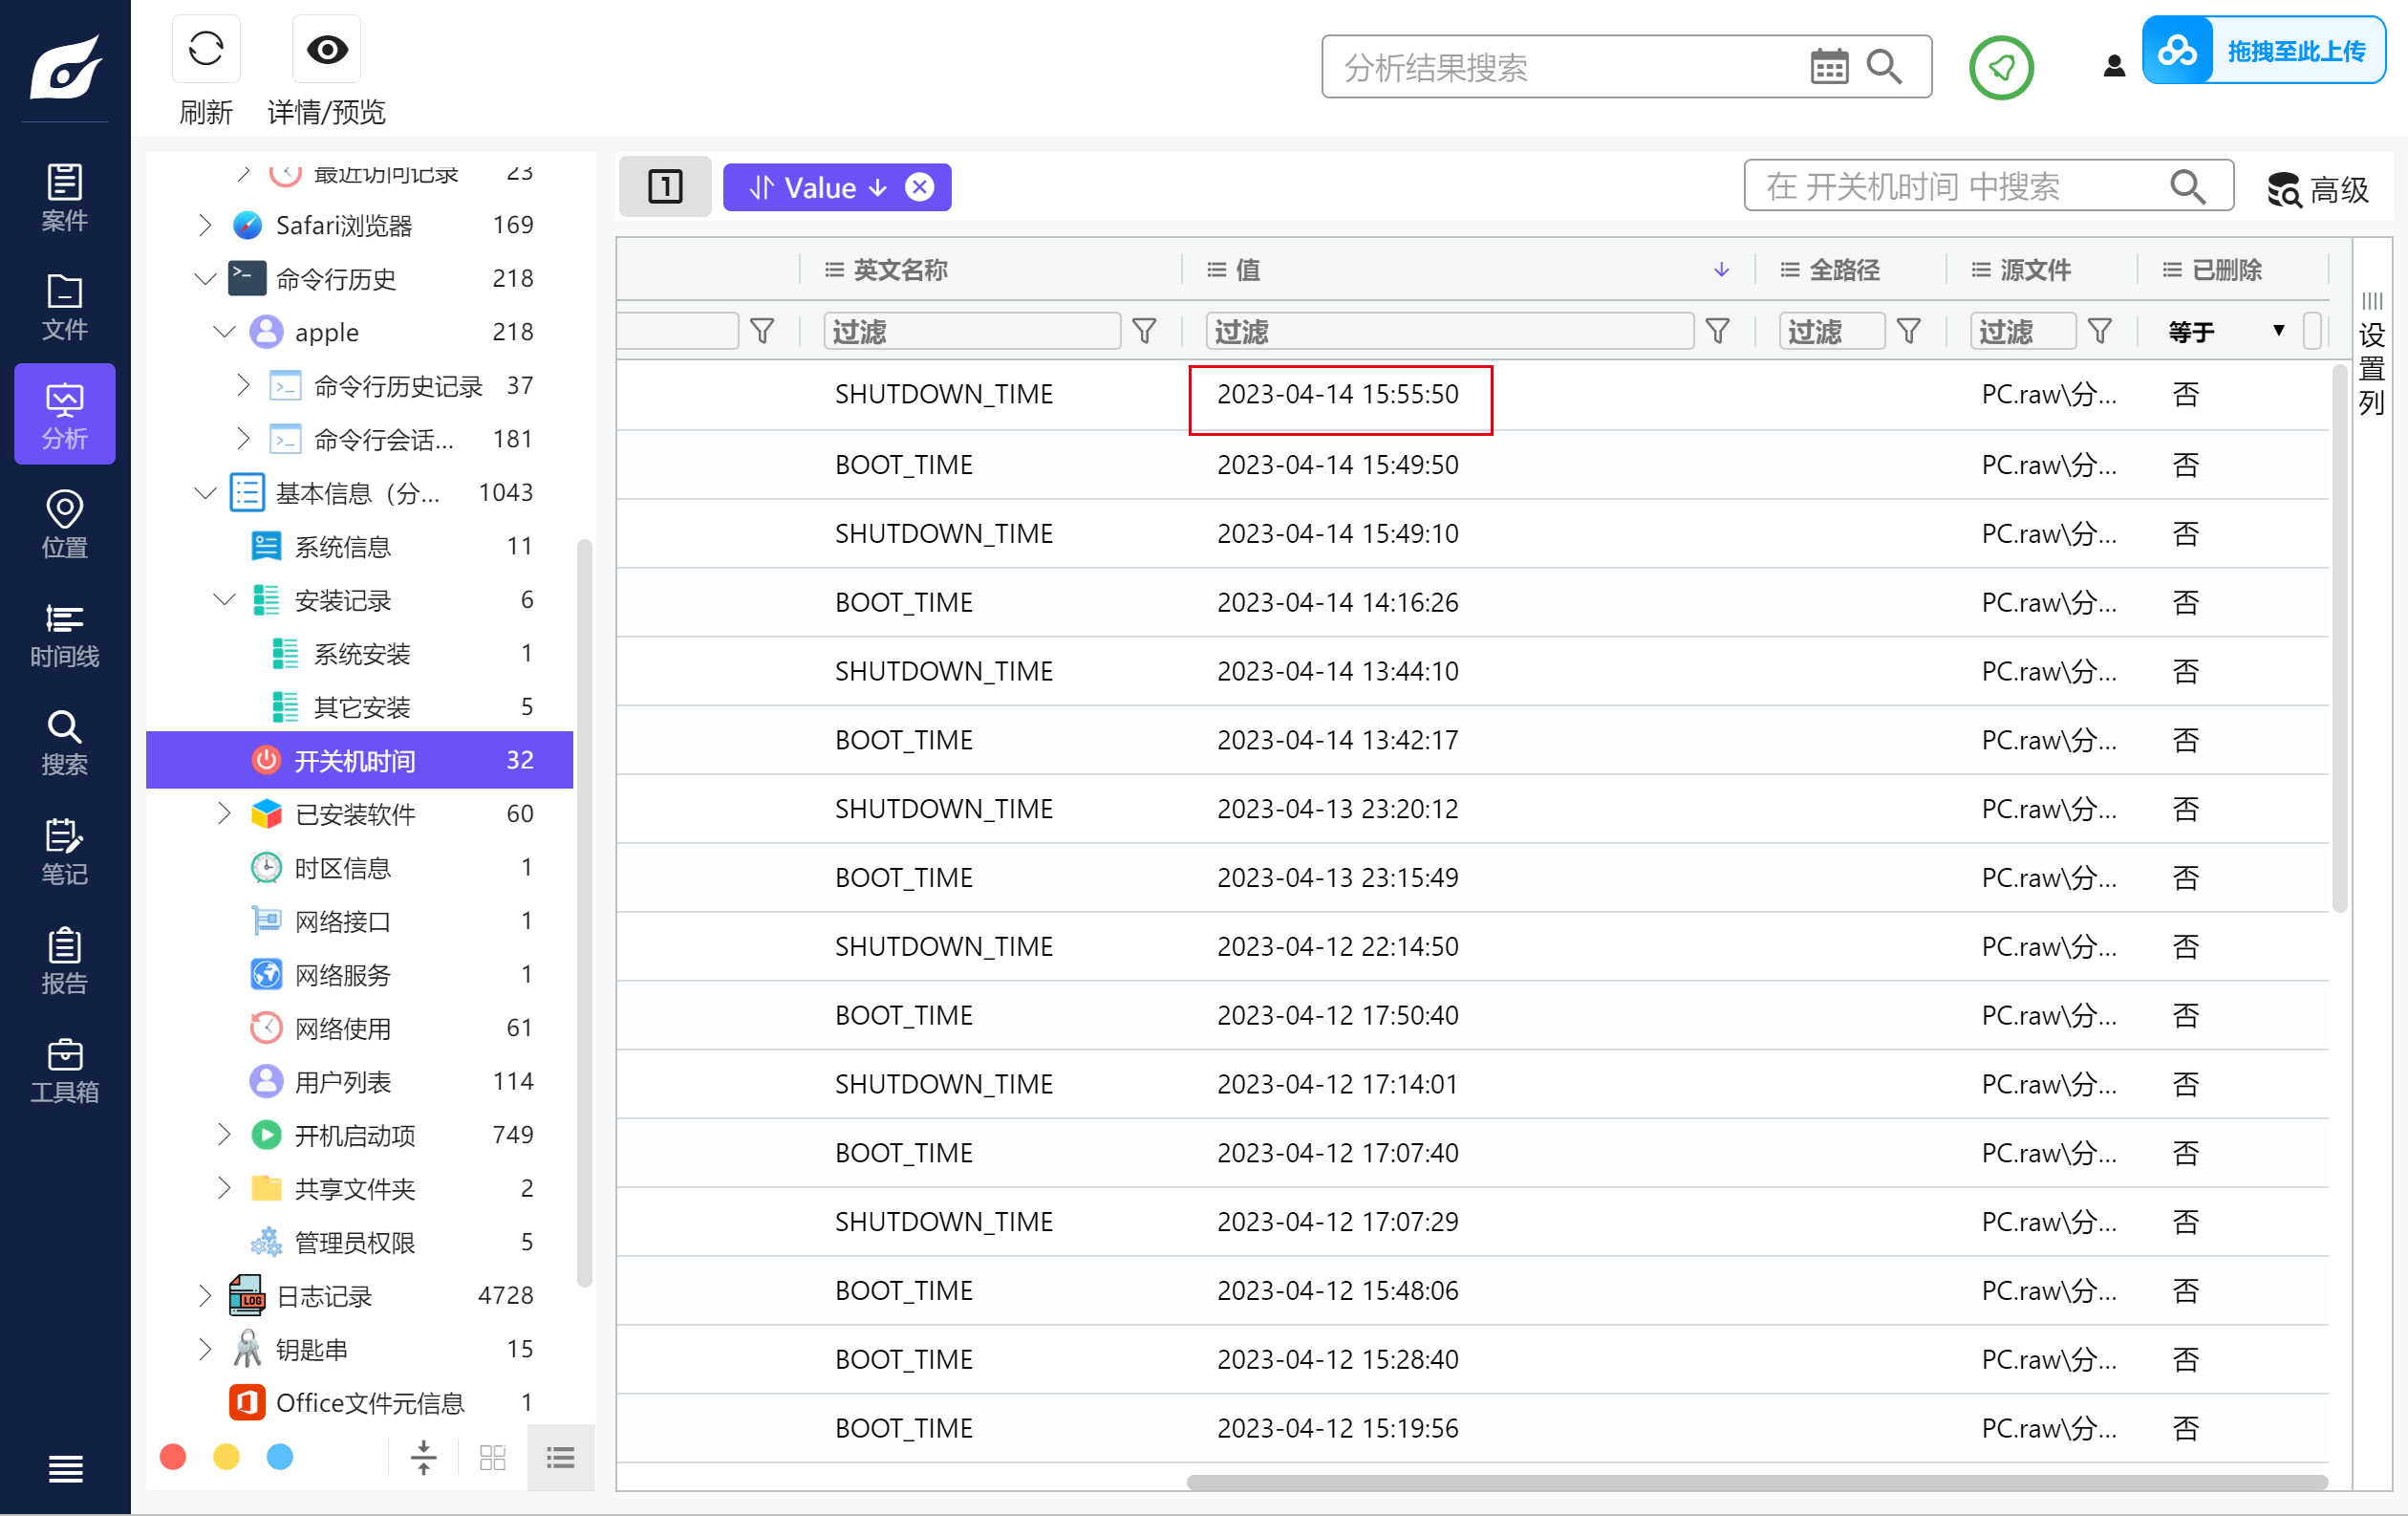Click the 拖拽至此上传 upload button

pyautogui.click(x=2264, y=50)
